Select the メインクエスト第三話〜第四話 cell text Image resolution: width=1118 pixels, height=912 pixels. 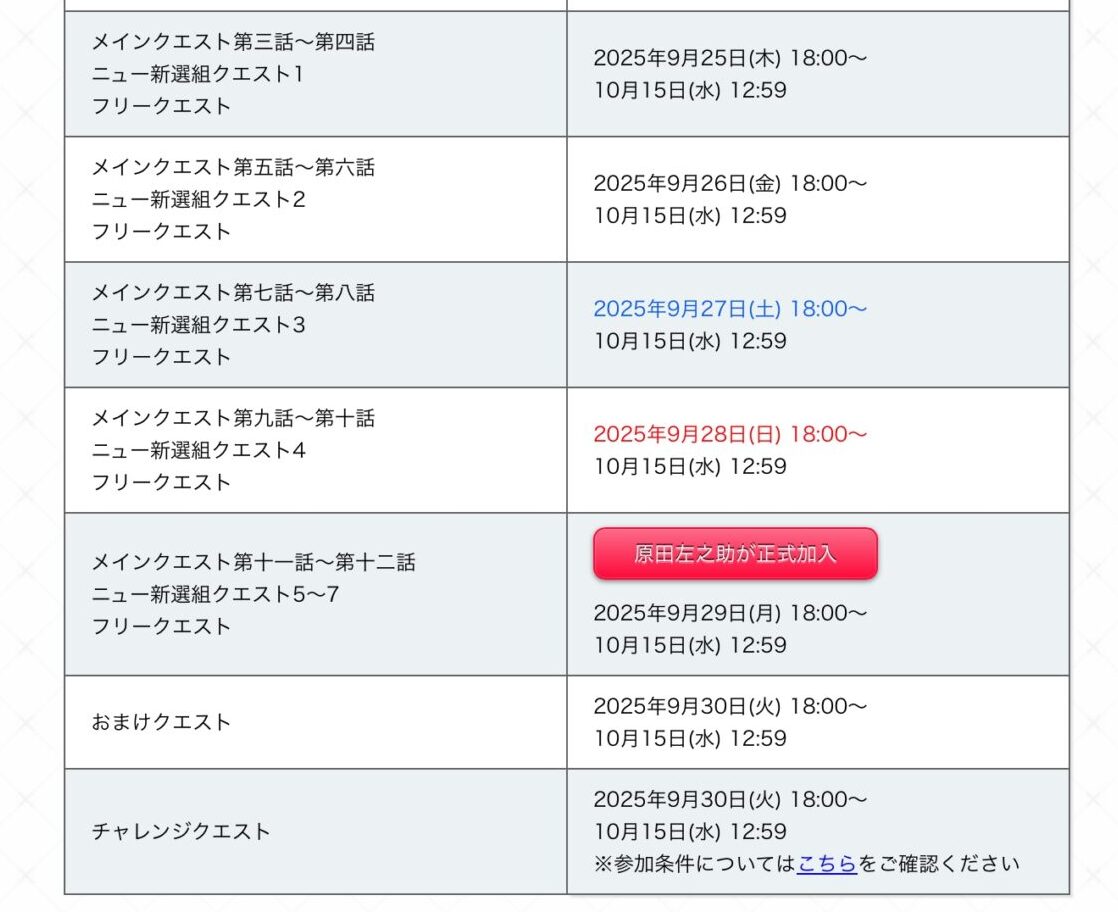pos(233,42)
